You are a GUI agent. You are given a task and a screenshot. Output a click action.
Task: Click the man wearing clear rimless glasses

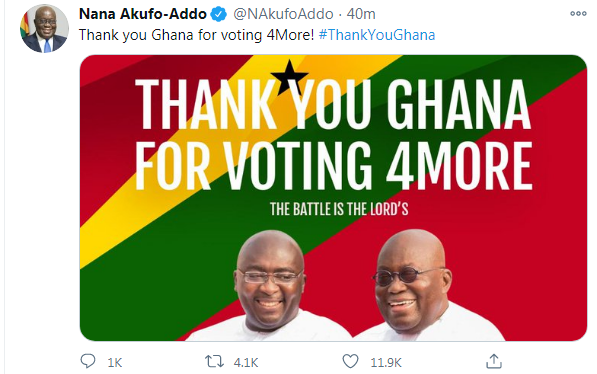270,286
